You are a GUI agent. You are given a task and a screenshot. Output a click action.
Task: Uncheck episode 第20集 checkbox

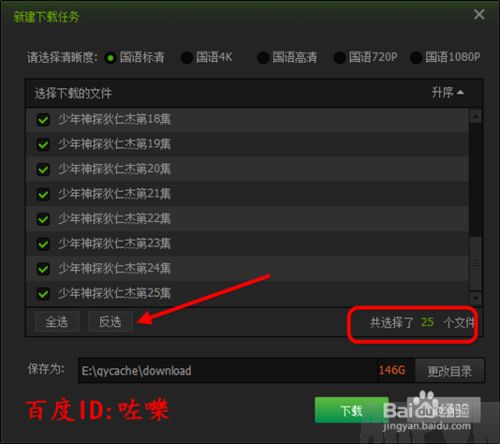pyautogui.click(x=43, y=169)
